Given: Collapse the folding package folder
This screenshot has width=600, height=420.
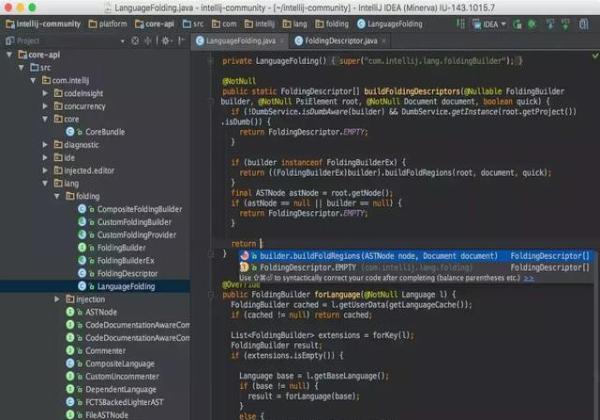Looking at the screenshot, I should tap(59, 196).
